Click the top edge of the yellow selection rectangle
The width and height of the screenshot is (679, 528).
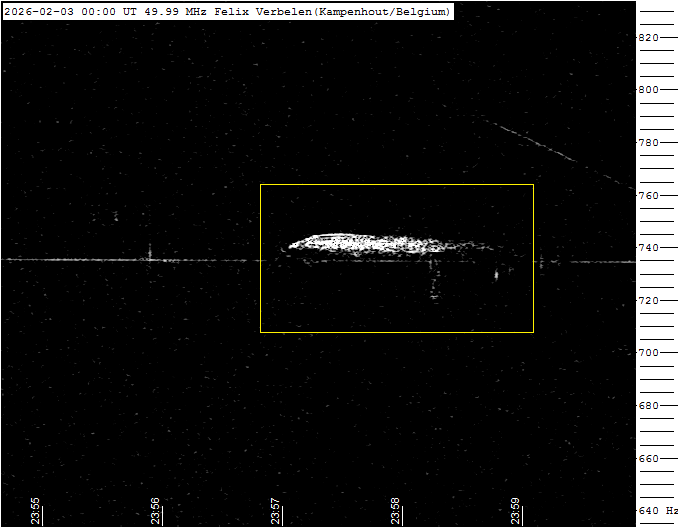pyautogui.click(x=396, y=184)
